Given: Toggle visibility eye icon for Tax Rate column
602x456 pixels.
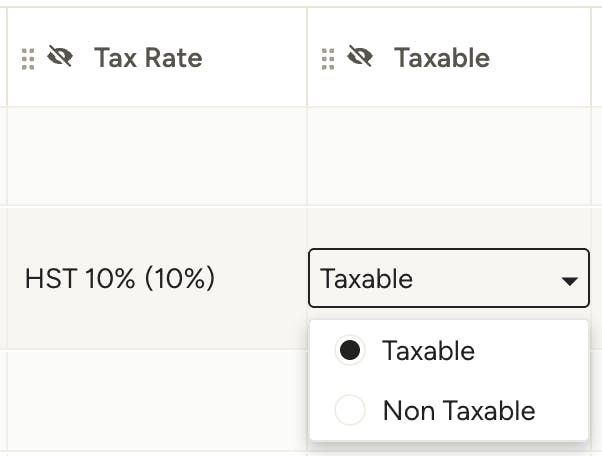Looking at the screenshot, I should coord(60,56).
